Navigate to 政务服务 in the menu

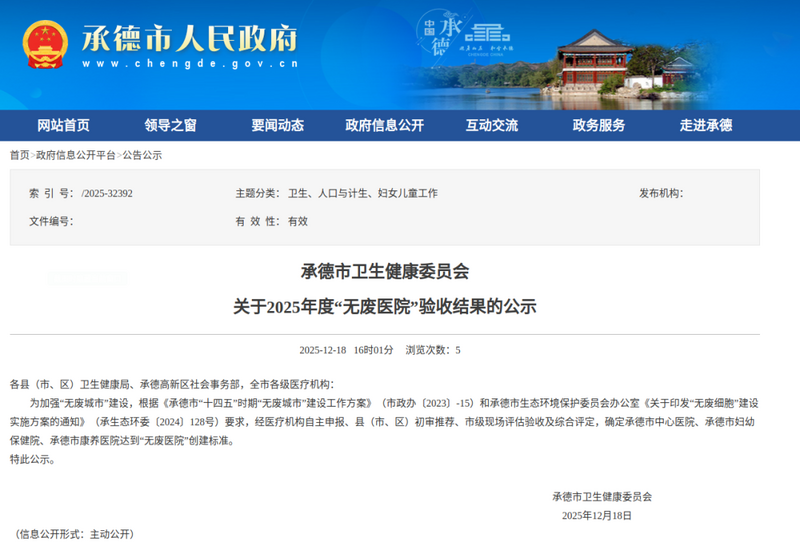(x=598, y=125)
